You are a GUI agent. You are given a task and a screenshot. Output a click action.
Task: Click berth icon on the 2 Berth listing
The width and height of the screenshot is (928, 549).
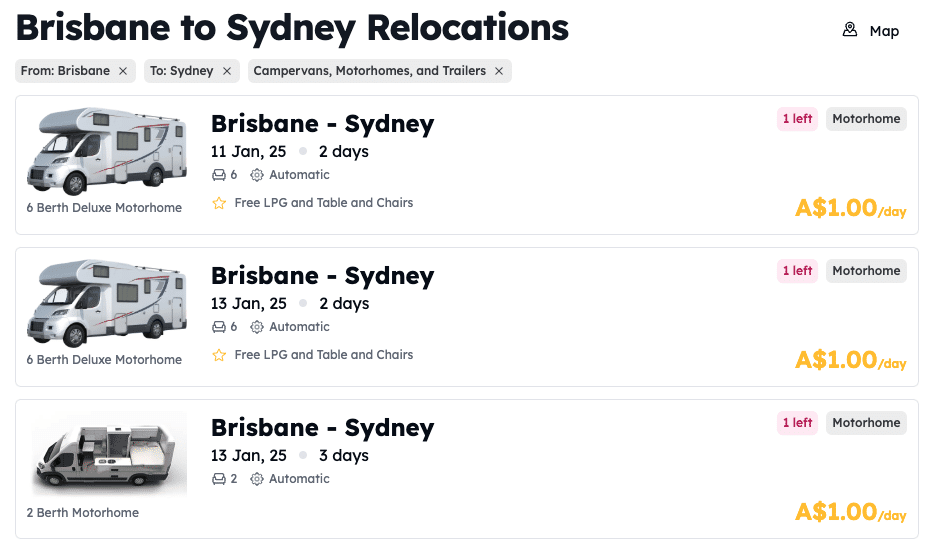(x=219, y=479)
